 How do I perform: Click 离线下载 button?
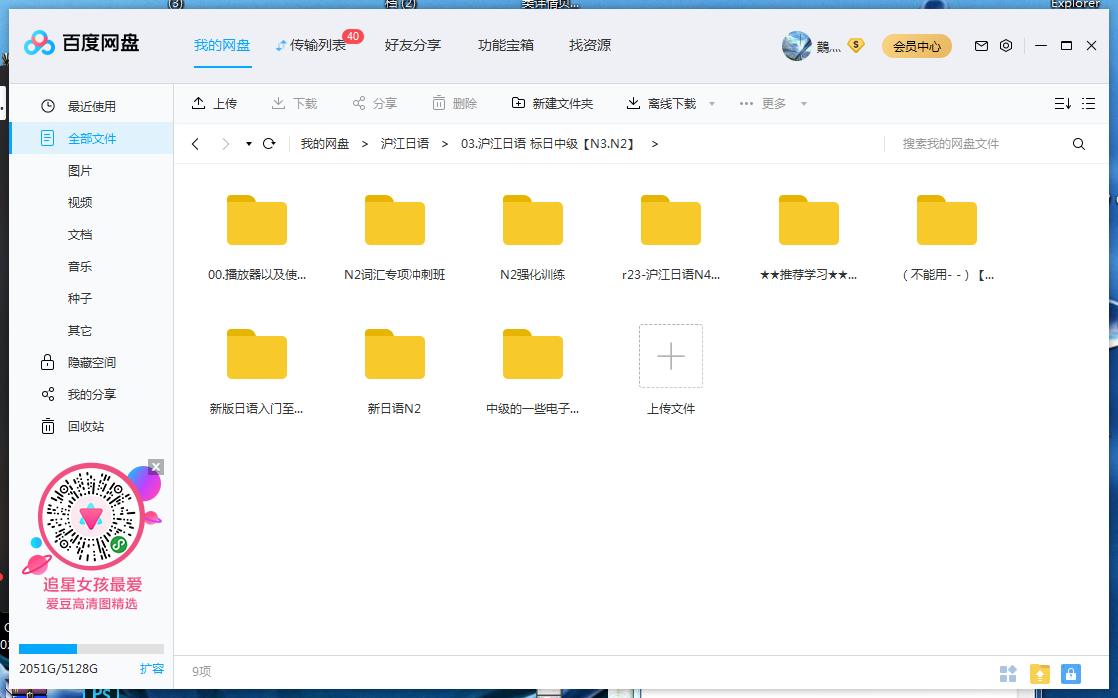point(661,103)
